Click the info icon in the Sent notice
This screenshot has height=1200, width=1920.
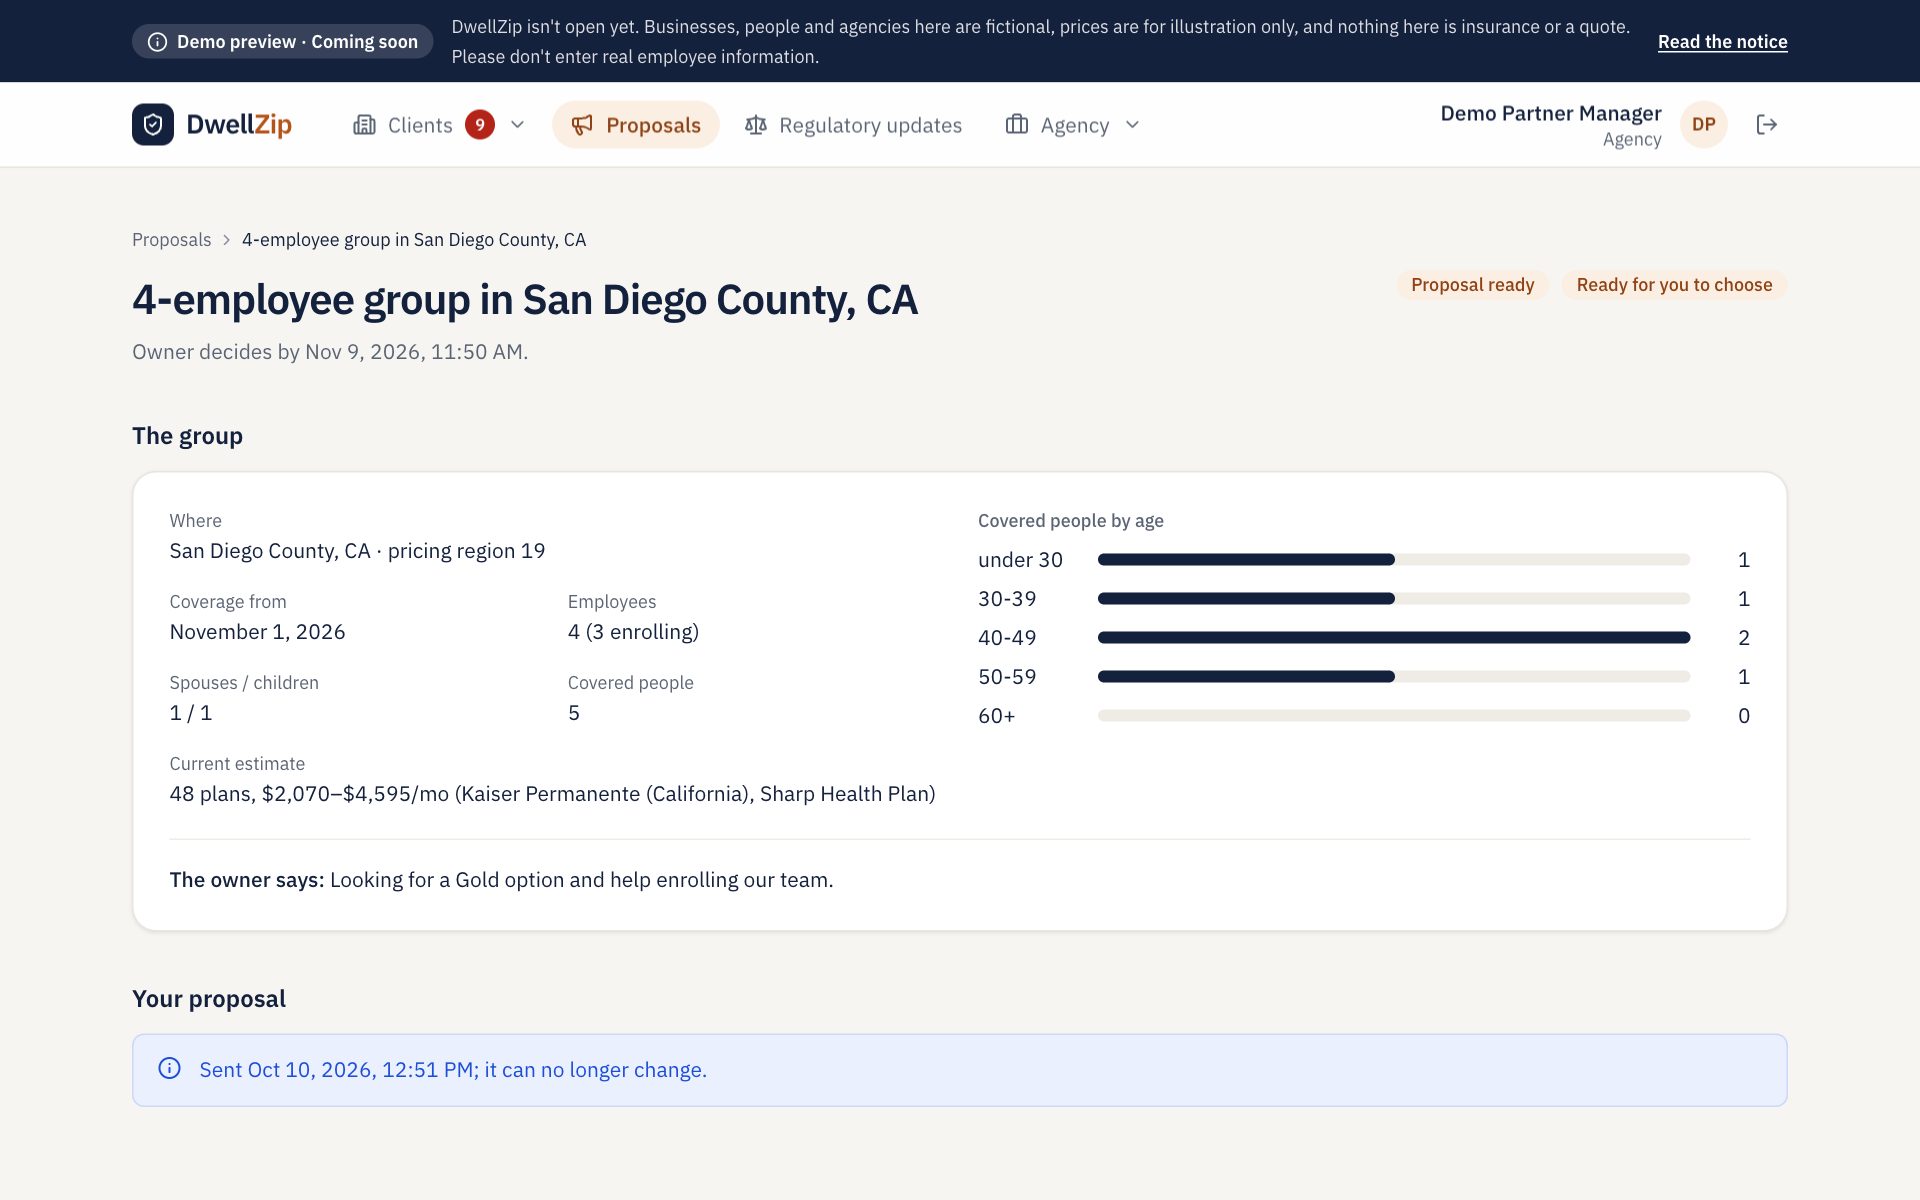170,1069
